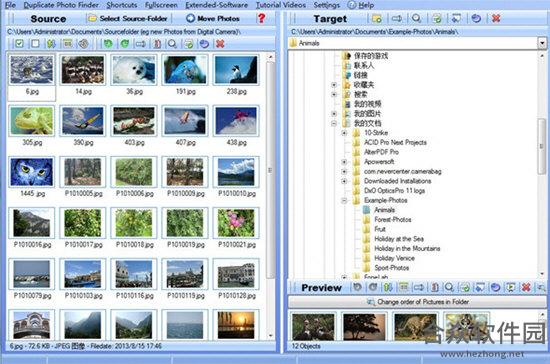This screenshot has width=550, height=364.
Task: Click red question mark help icon
Action: tap(261, 18)
